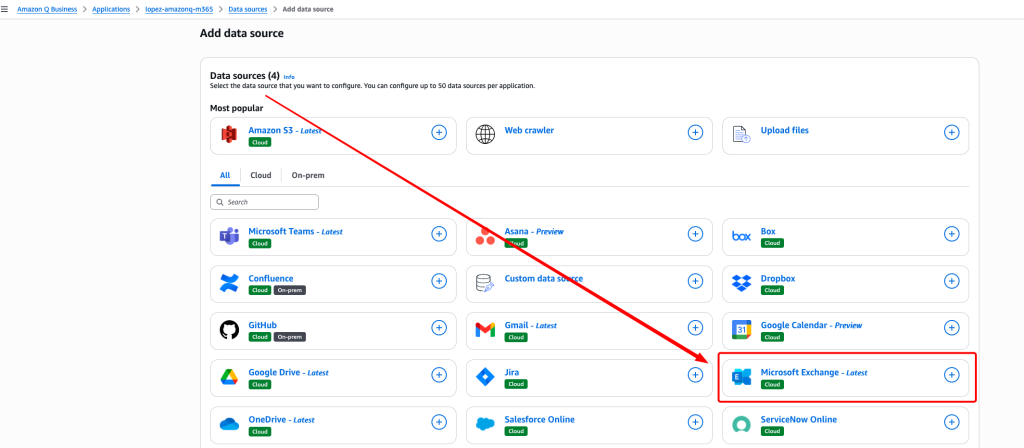Open the hamburger navigation menu
The height and width of the screenshot is (448, 1024).
click(x=6, y=8)
